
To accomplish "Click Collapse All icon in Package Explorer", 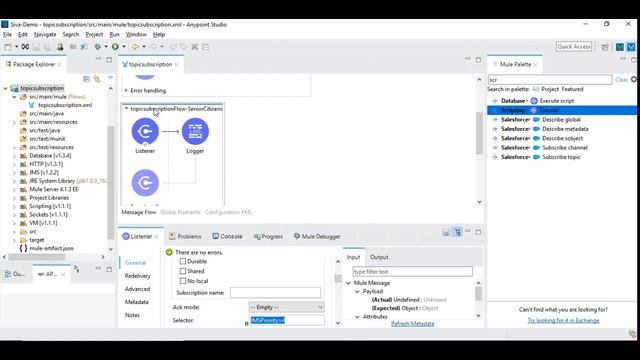I will point(86,79).
